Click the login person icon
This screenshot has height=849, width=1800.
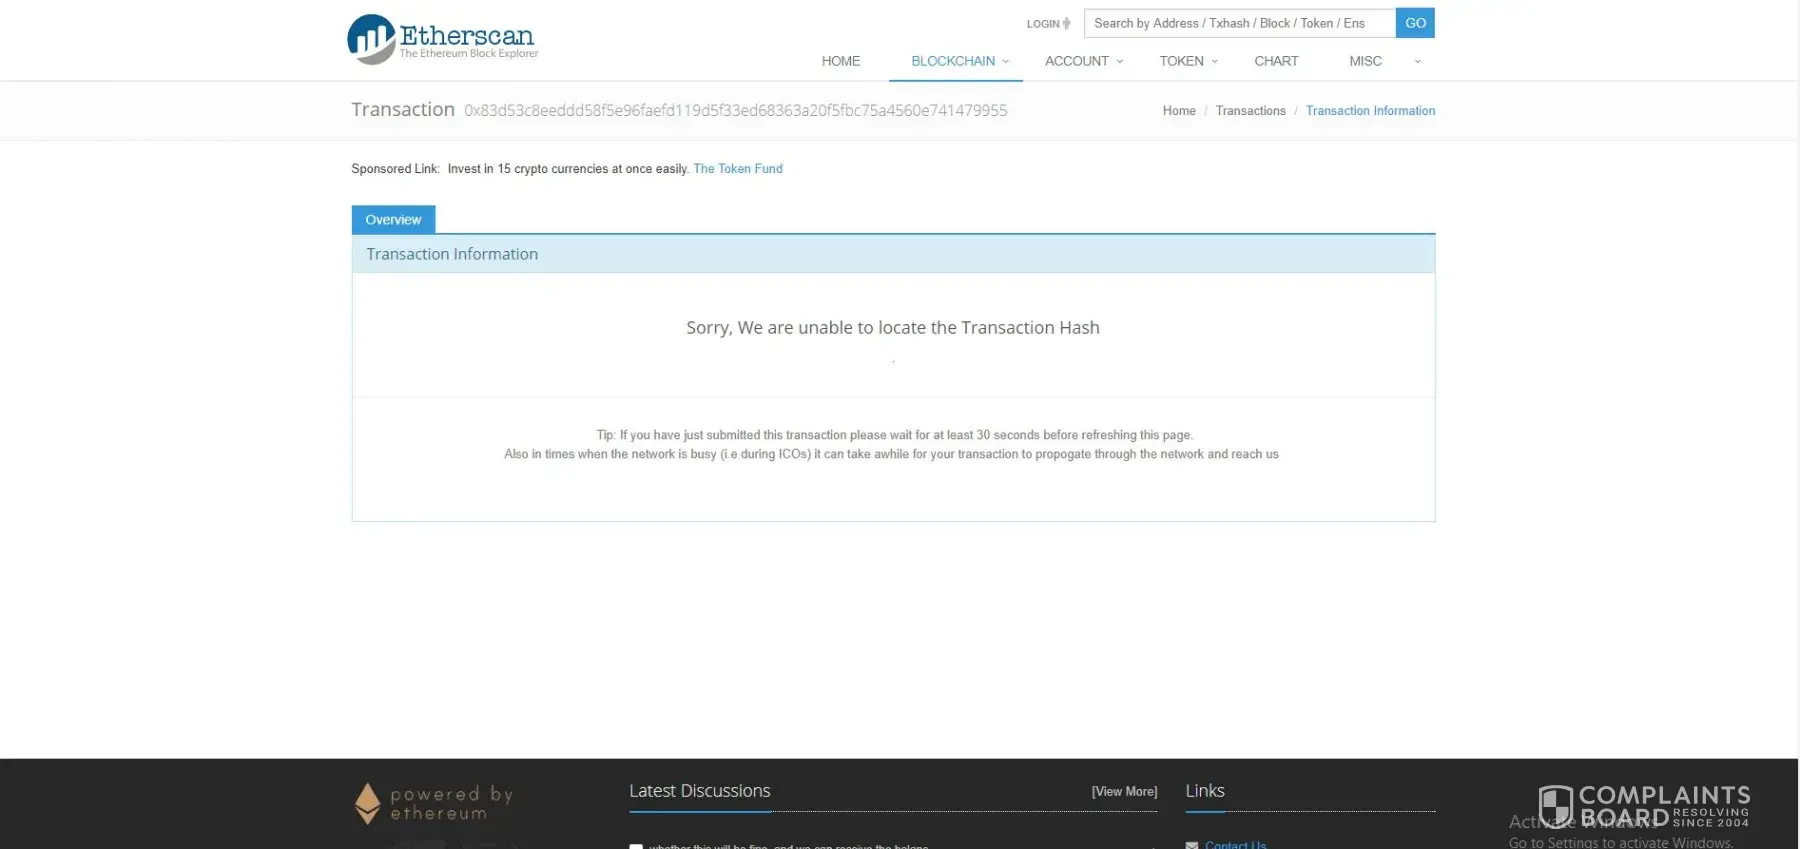(1067, 24)
